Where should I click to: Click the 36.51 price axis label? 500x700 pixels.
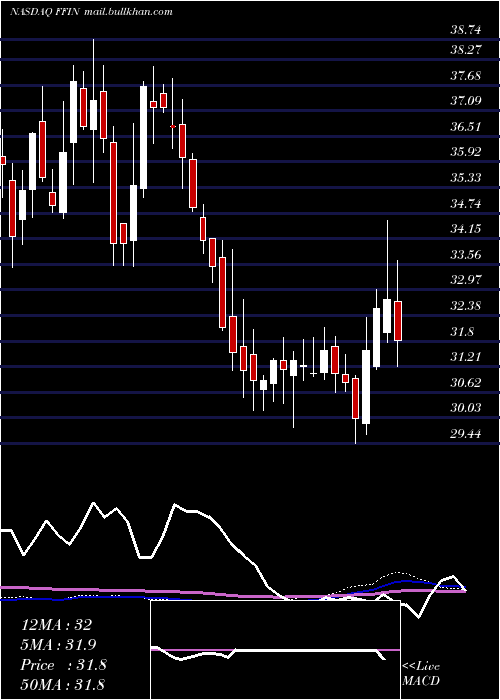[x=466, y=127]
